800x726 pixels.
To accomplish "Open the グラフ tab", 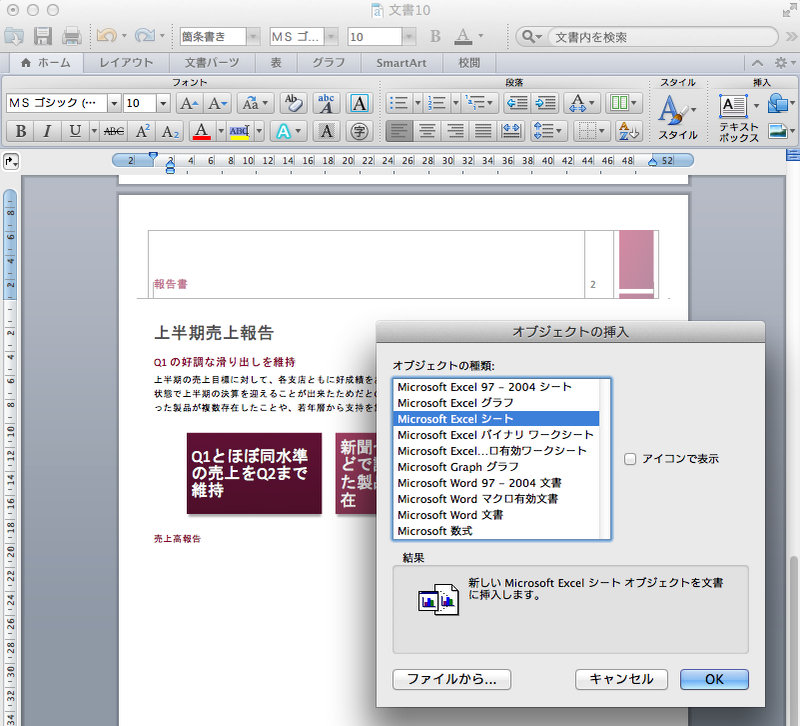I will (329, 63).
